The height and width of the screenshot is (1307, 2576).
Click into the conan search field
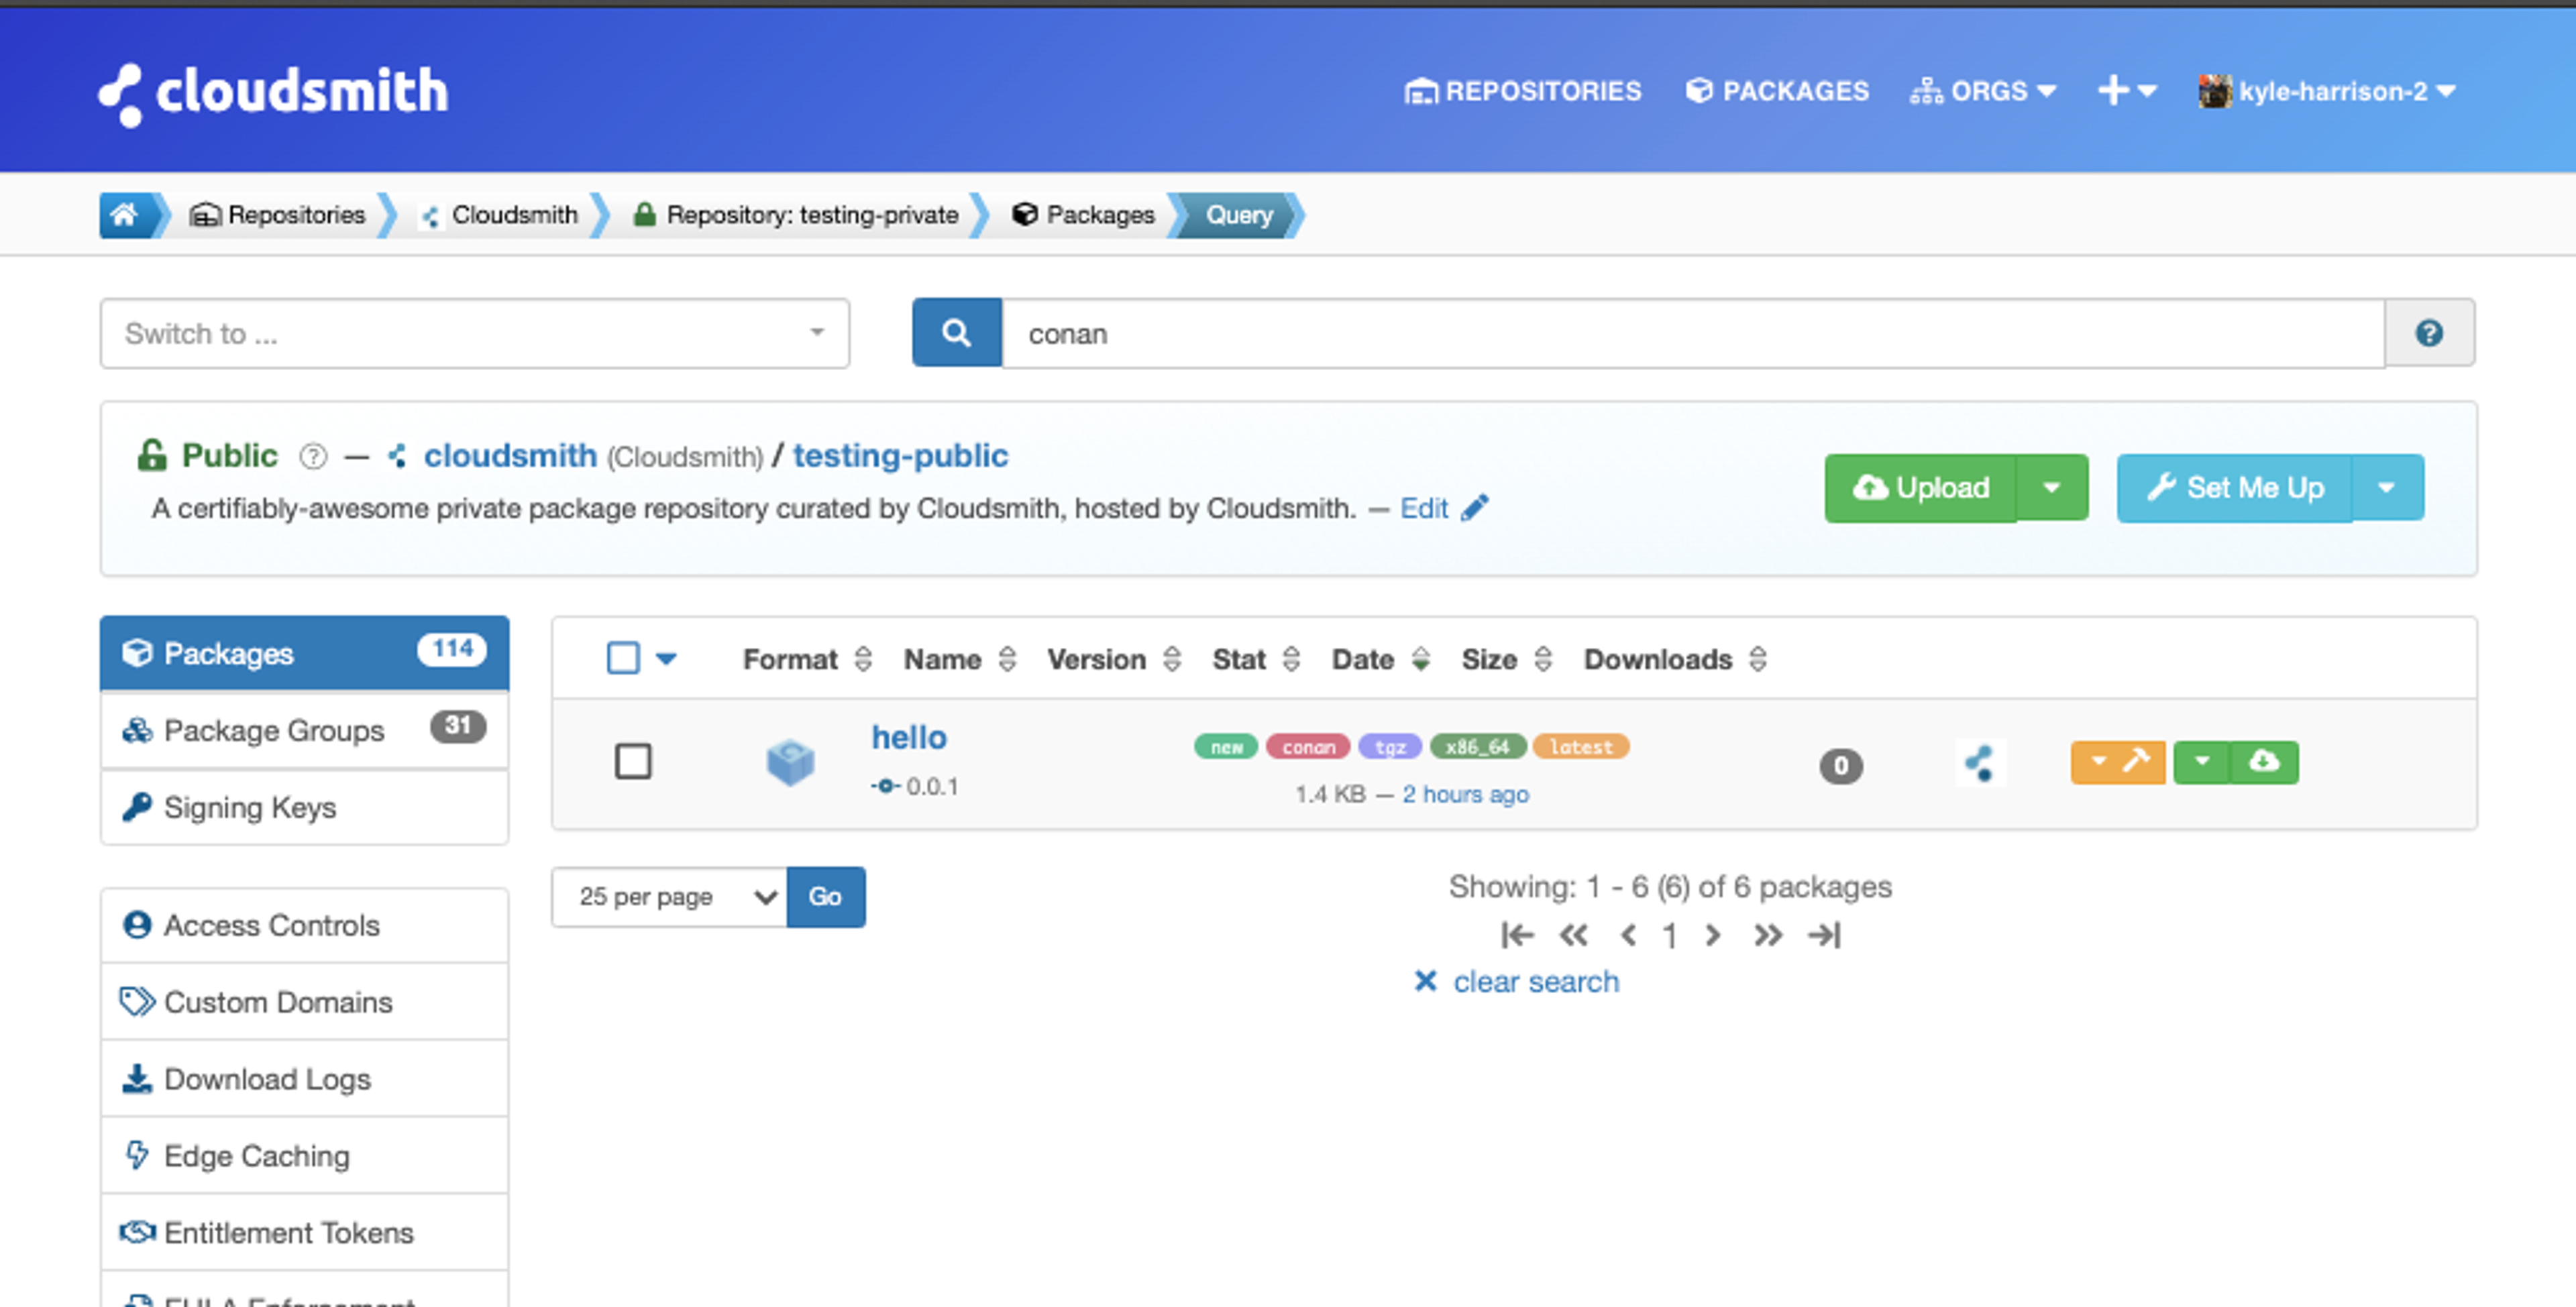point(1692,333)
